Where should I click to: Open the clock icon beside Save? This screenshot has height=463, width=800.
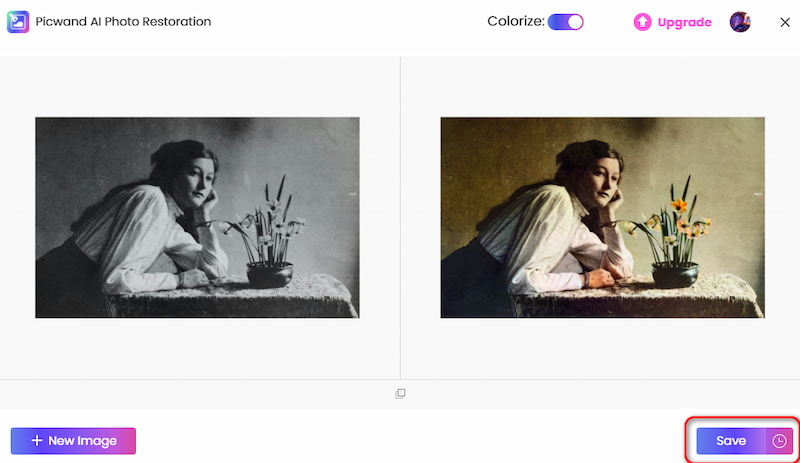click(779, 441)
